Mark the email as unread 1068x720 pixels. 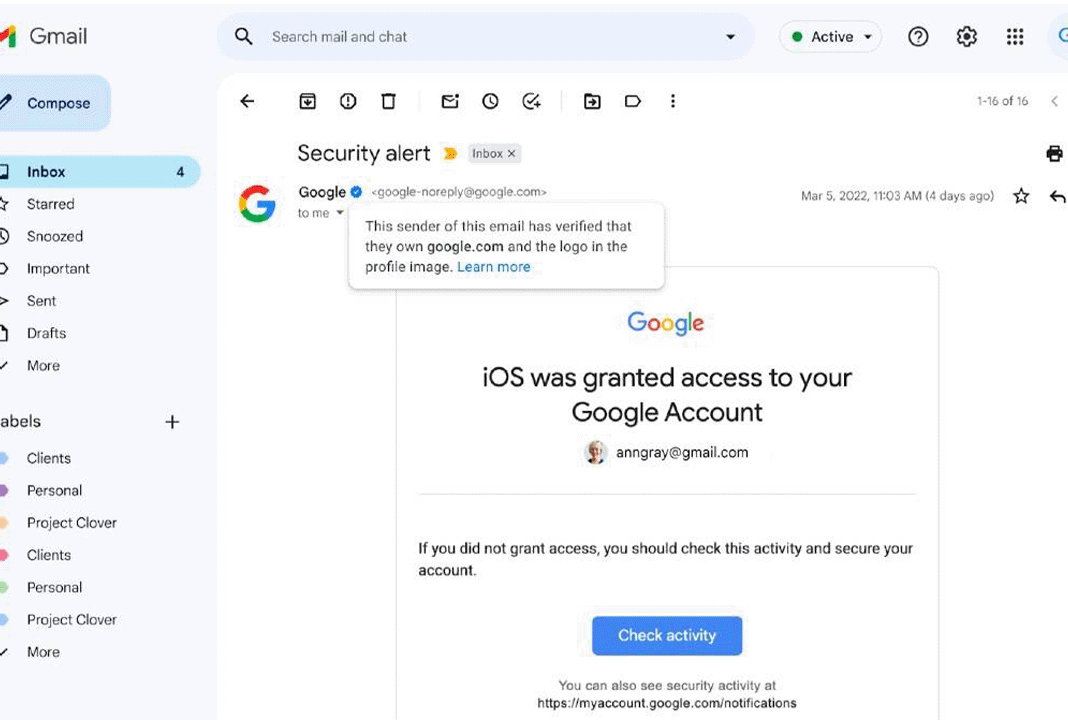click(450, 101)
